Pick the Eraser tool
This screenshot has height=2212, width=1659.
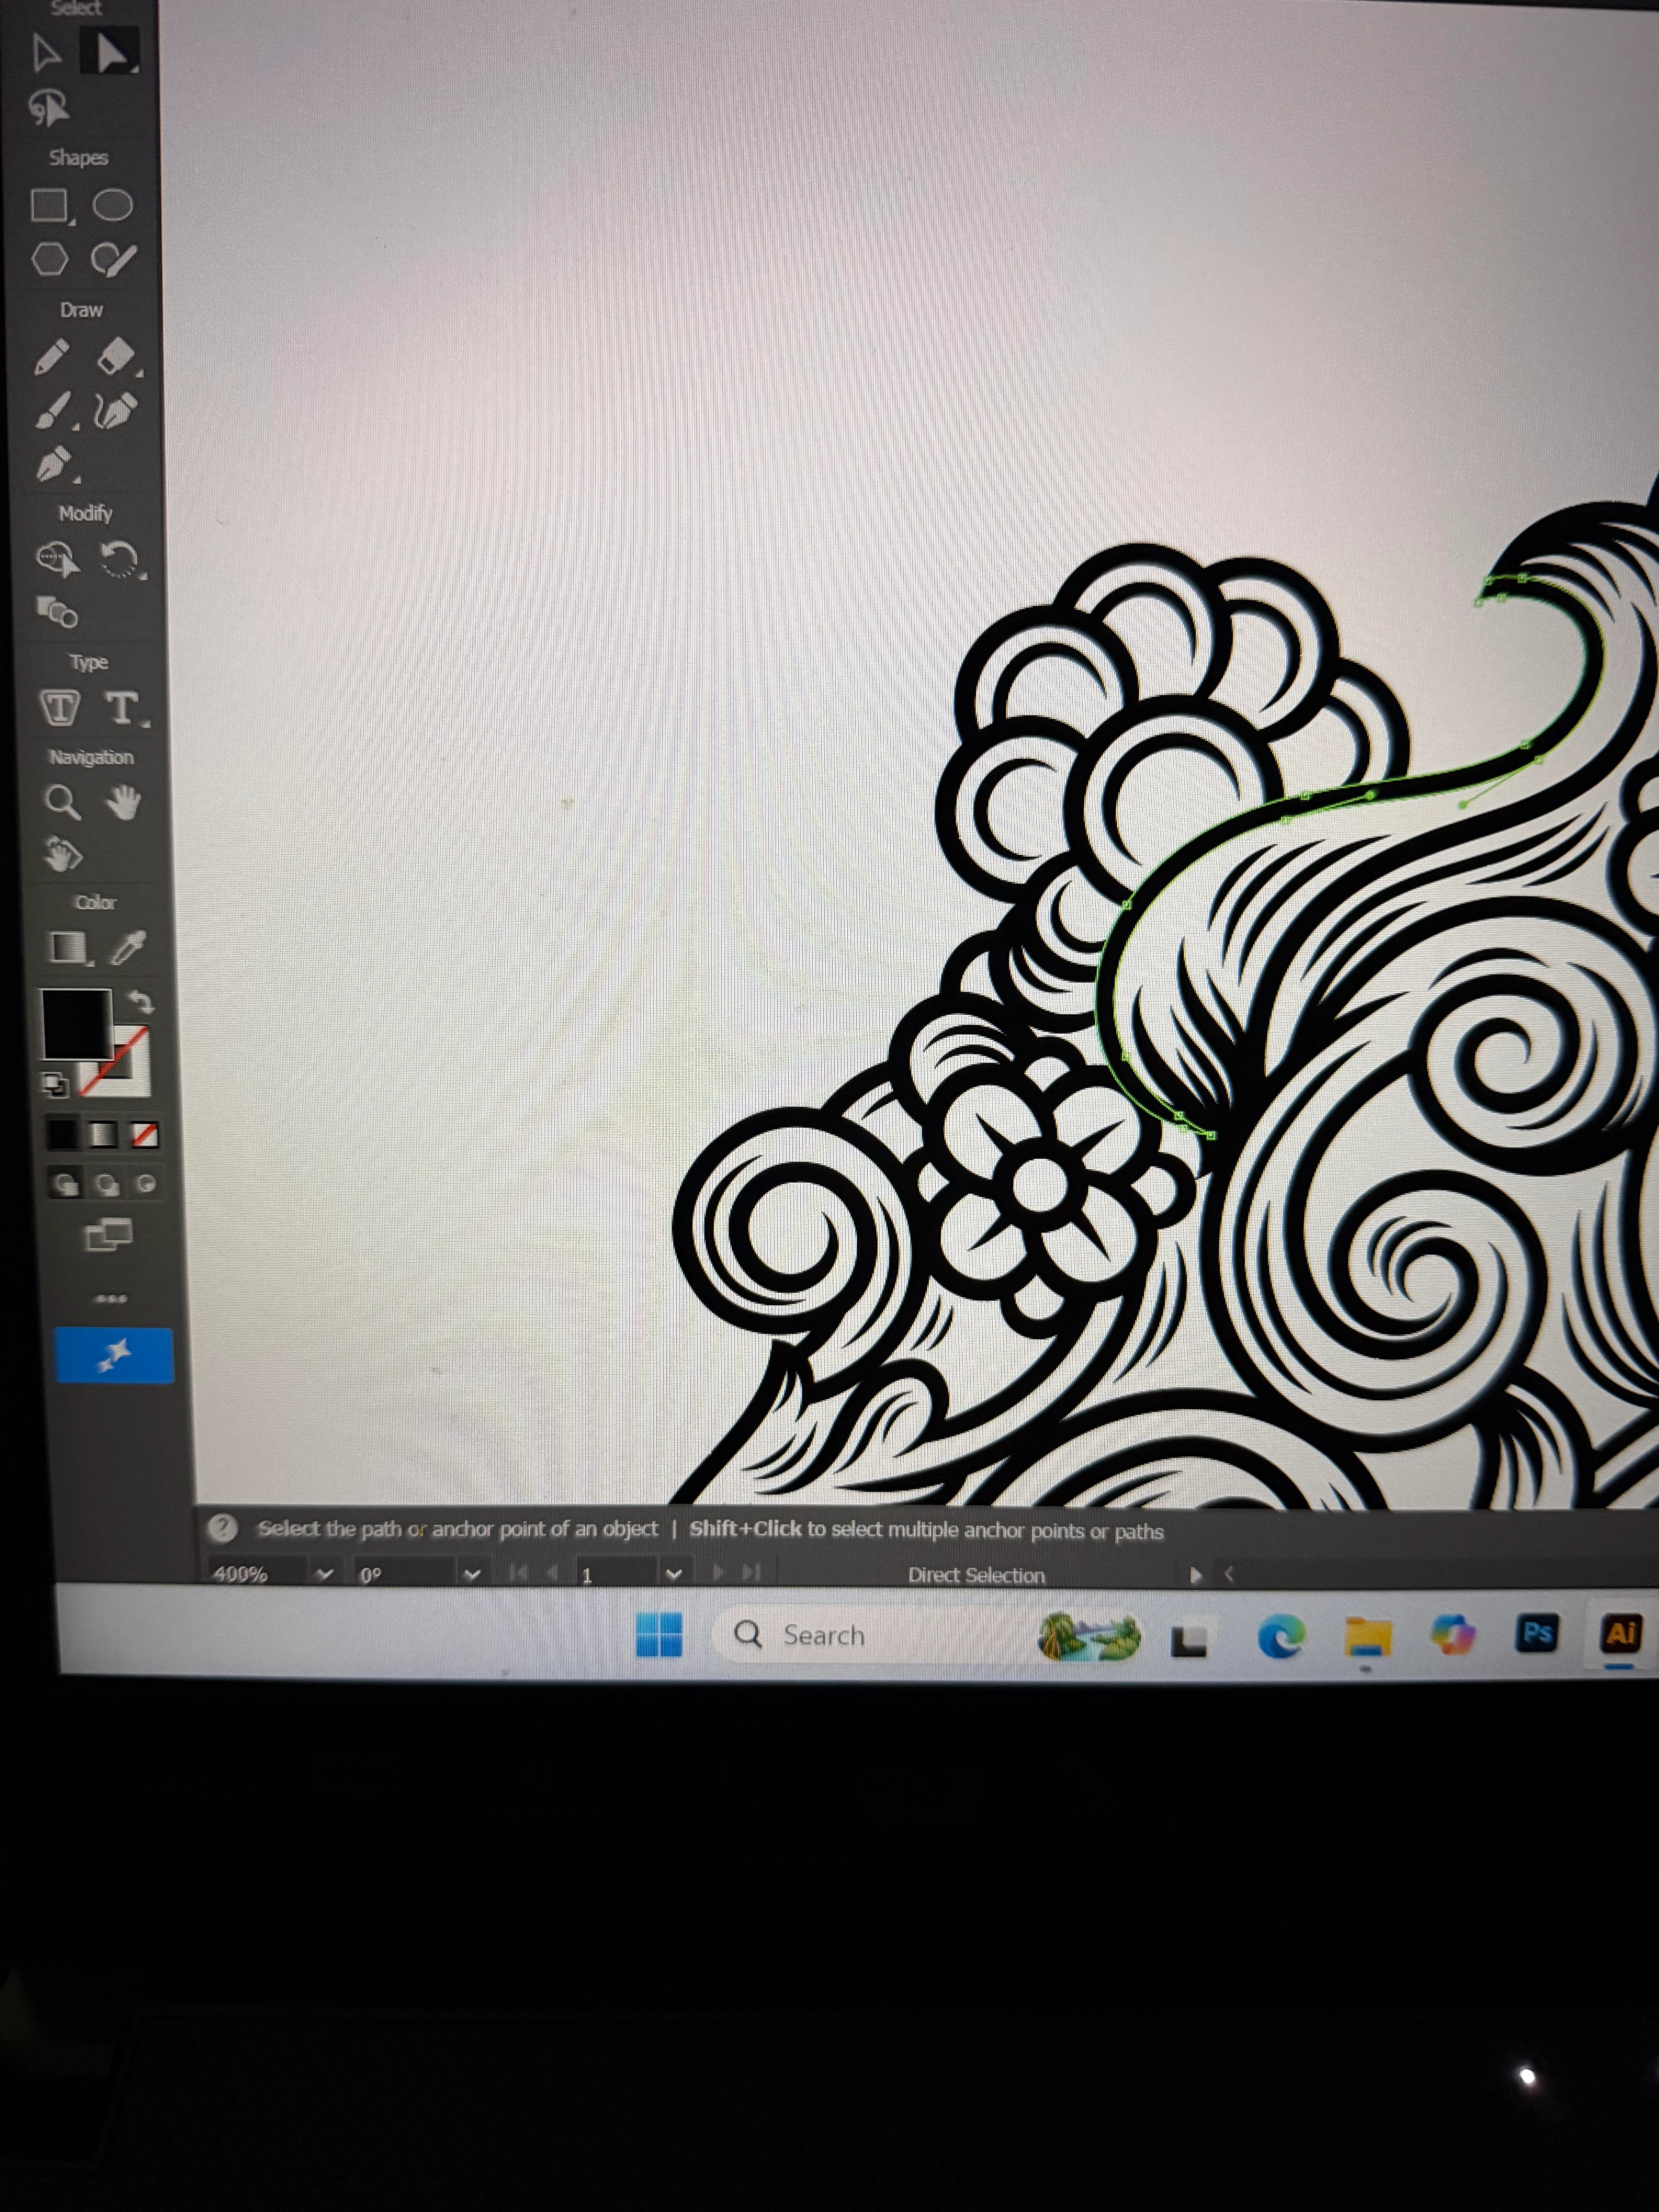point(116,355)
